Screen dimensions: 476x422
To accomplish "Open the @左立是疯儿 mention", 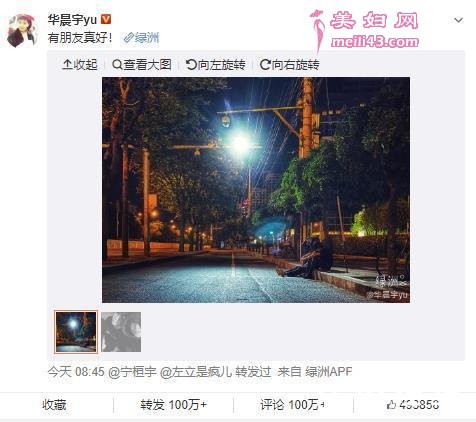I will click(x=196, y=372).
